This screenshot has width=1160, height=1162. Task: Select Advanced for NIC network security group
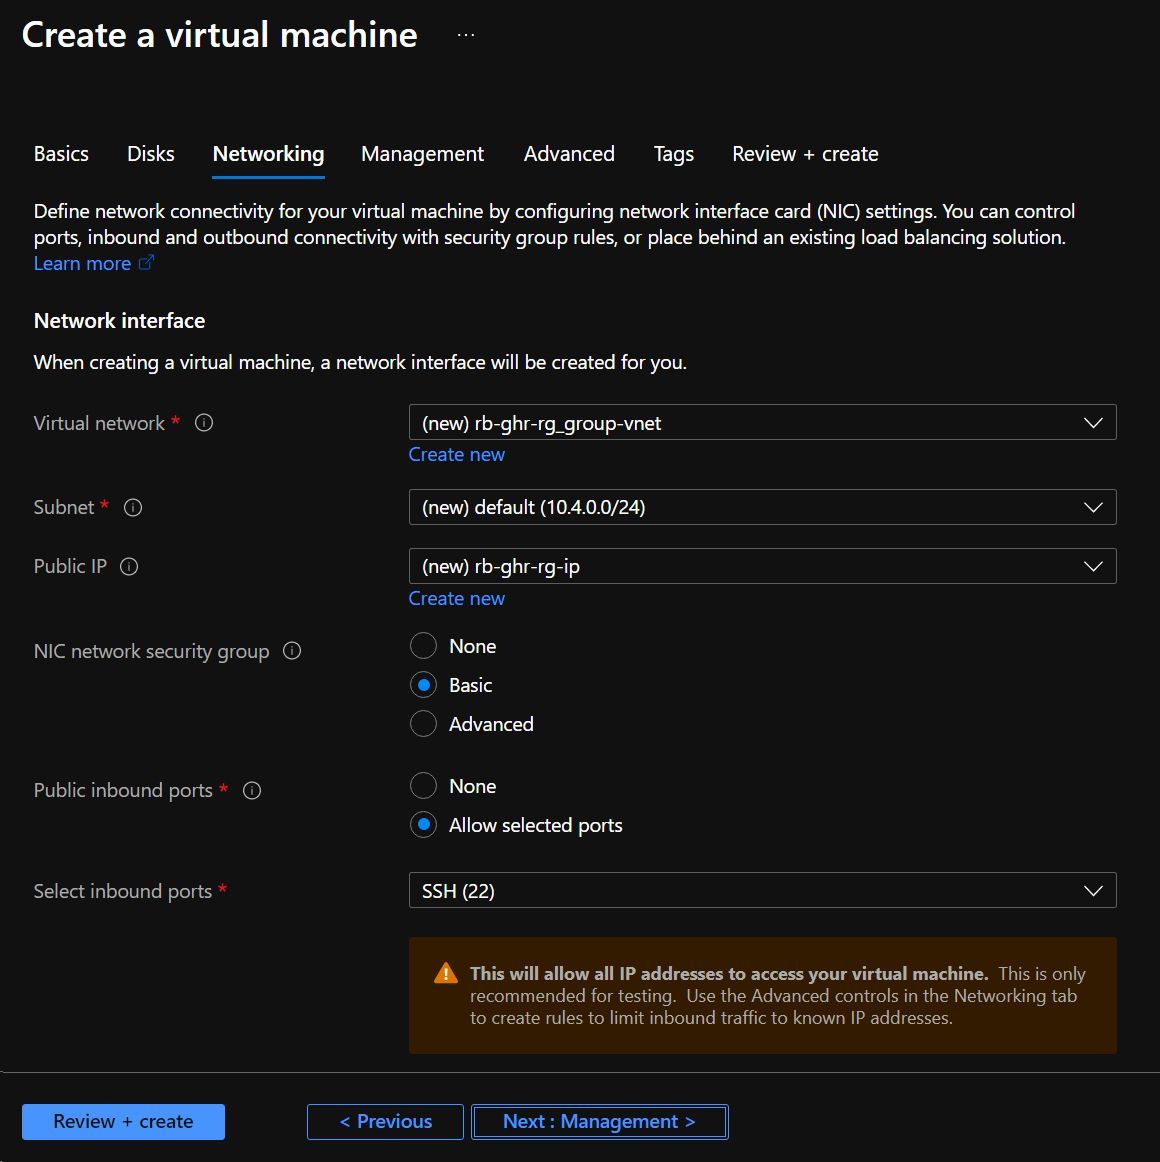coord(423,723)
